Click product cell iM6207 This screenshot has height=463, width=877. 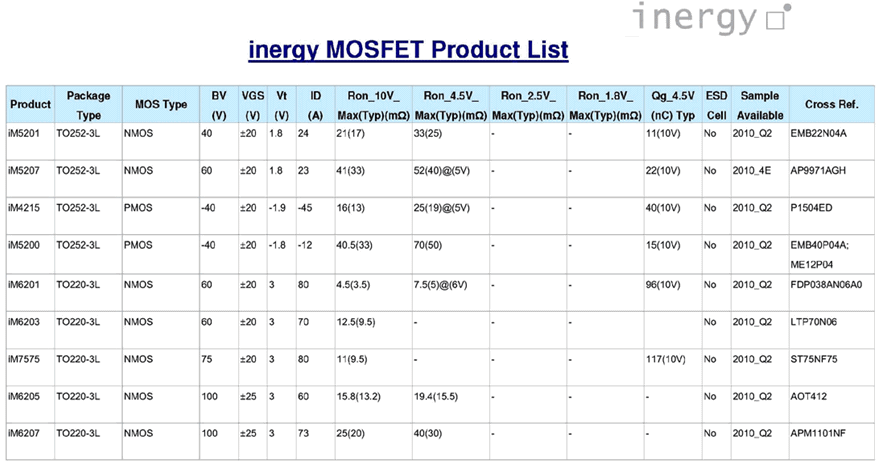coord(24,433)
